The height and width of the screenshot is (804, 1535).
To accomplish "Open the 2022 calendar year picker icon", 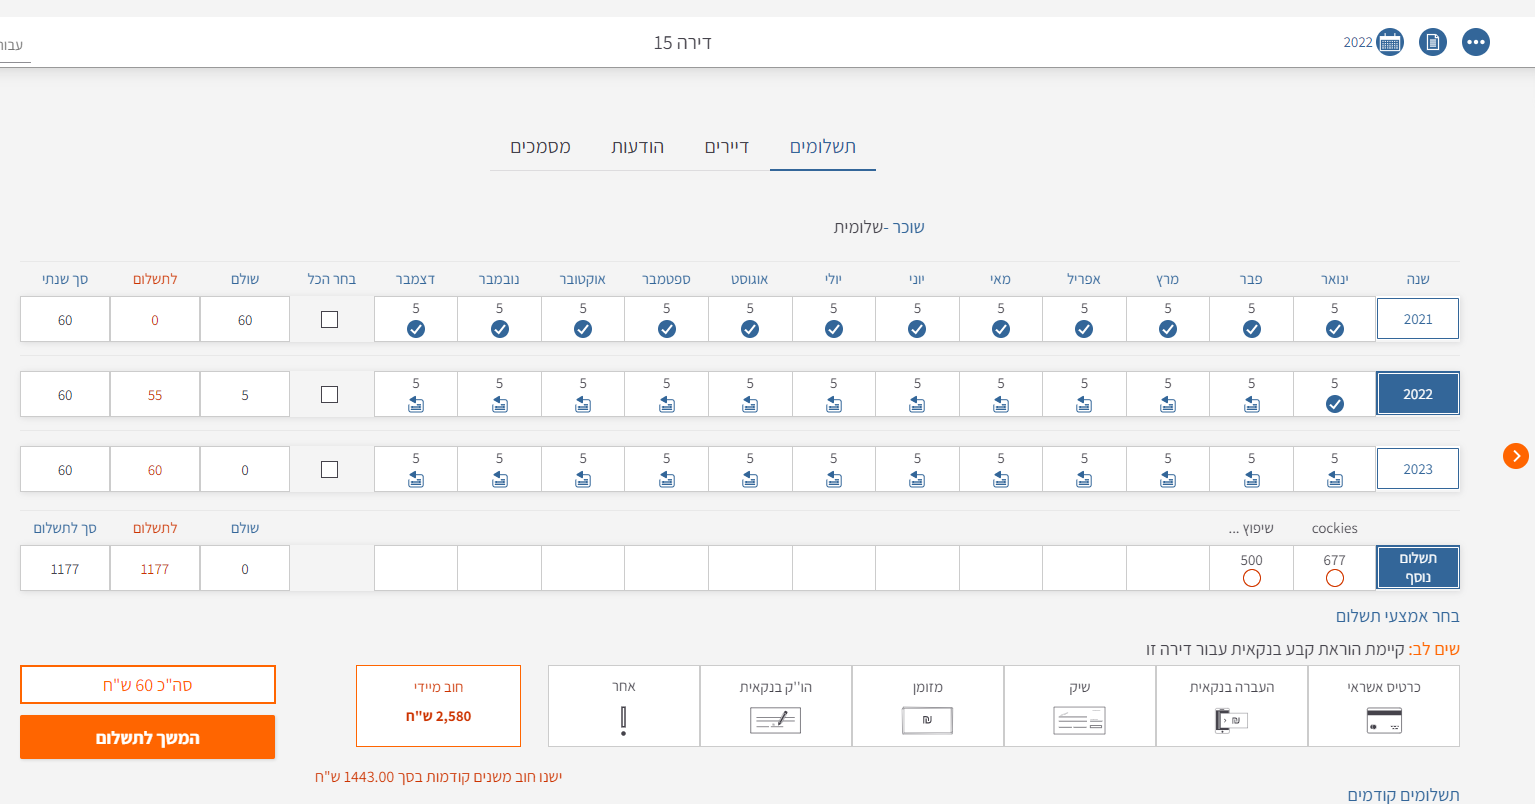I will pos(1390,42).
